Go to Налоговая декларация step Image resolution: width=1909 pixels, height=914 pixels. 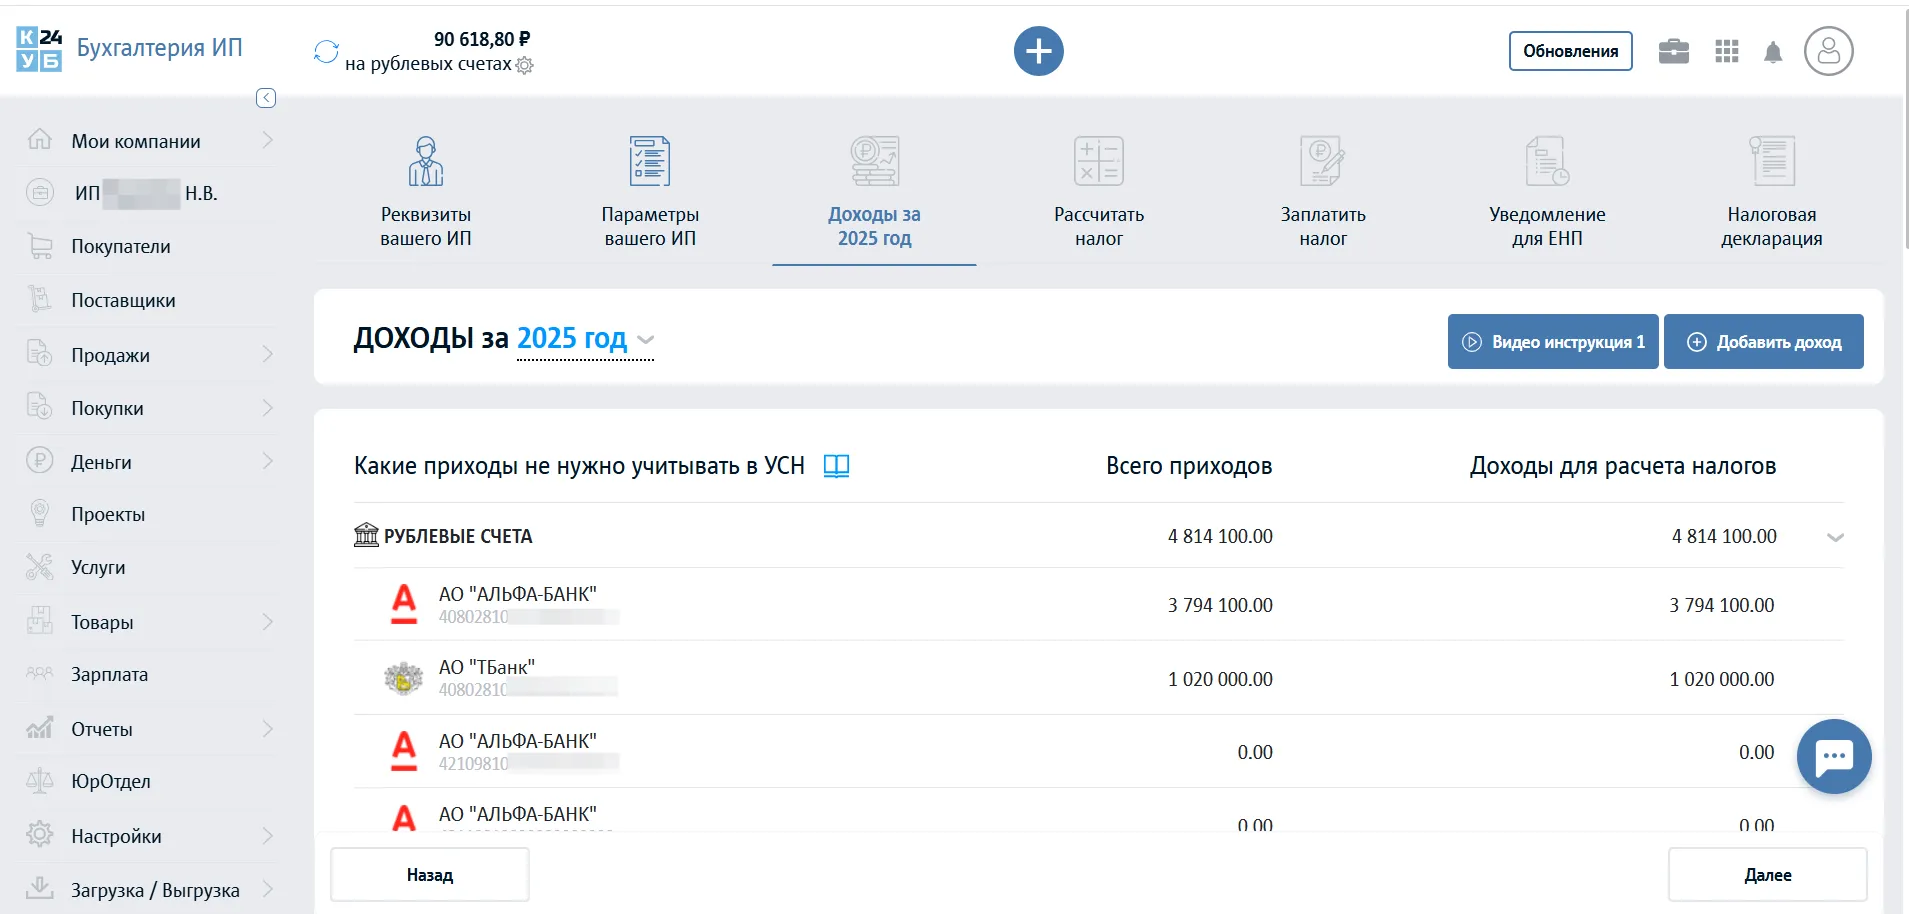1771,192
